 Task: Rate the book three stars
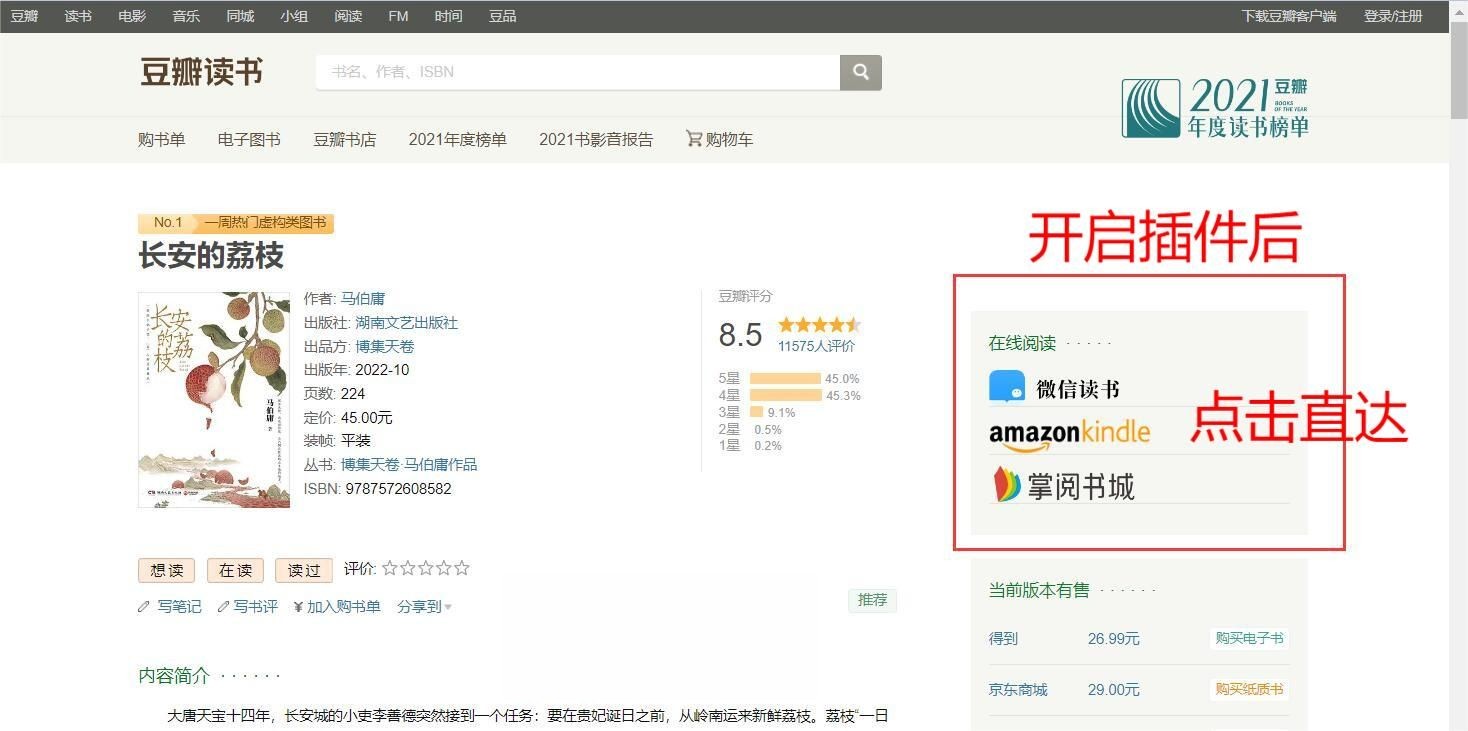tap(426, 568)
